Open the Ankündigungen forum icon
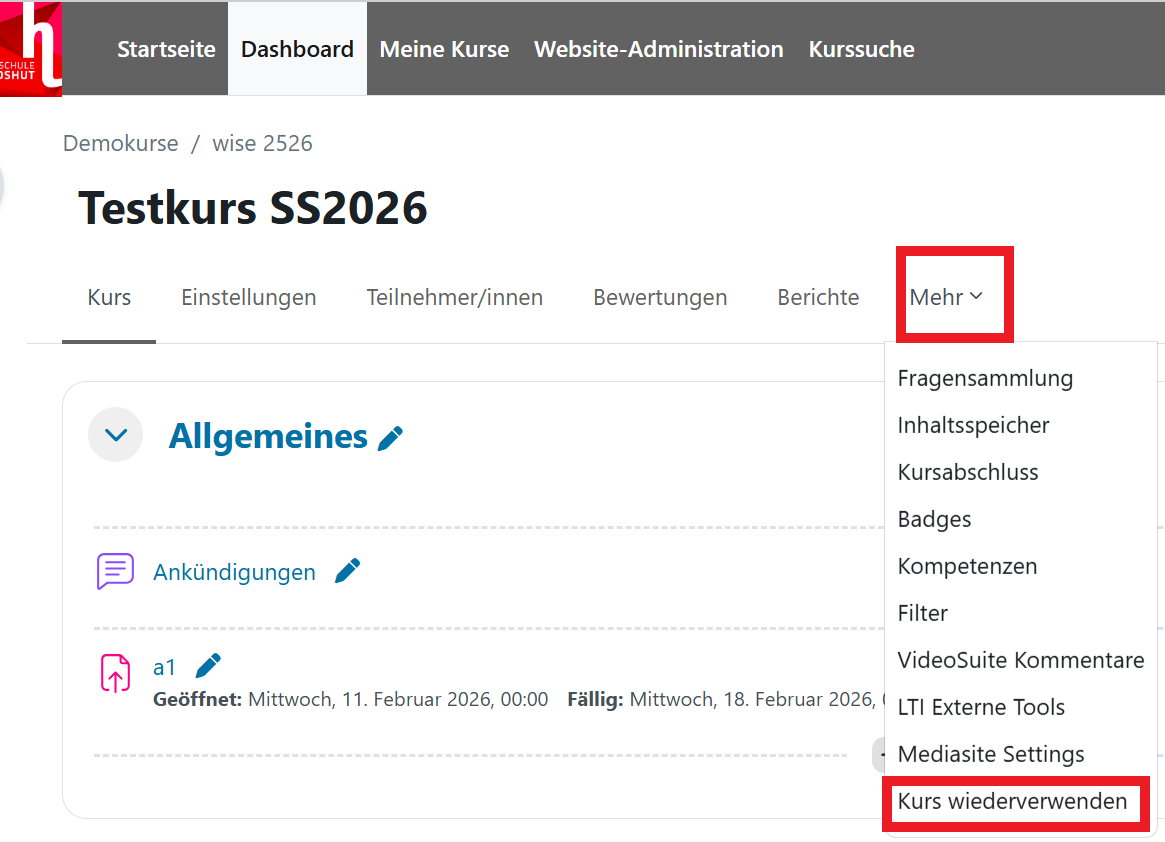The image size is (1165, 842). tap(115, 571)
